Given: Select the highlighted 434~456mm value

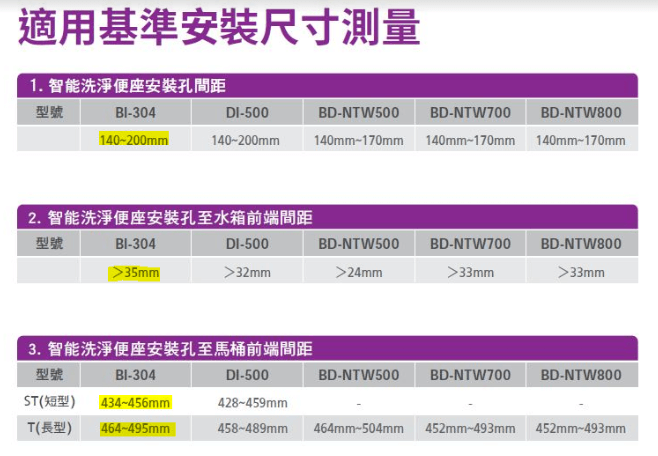Looking at the screenshot, I should point(136,403).
